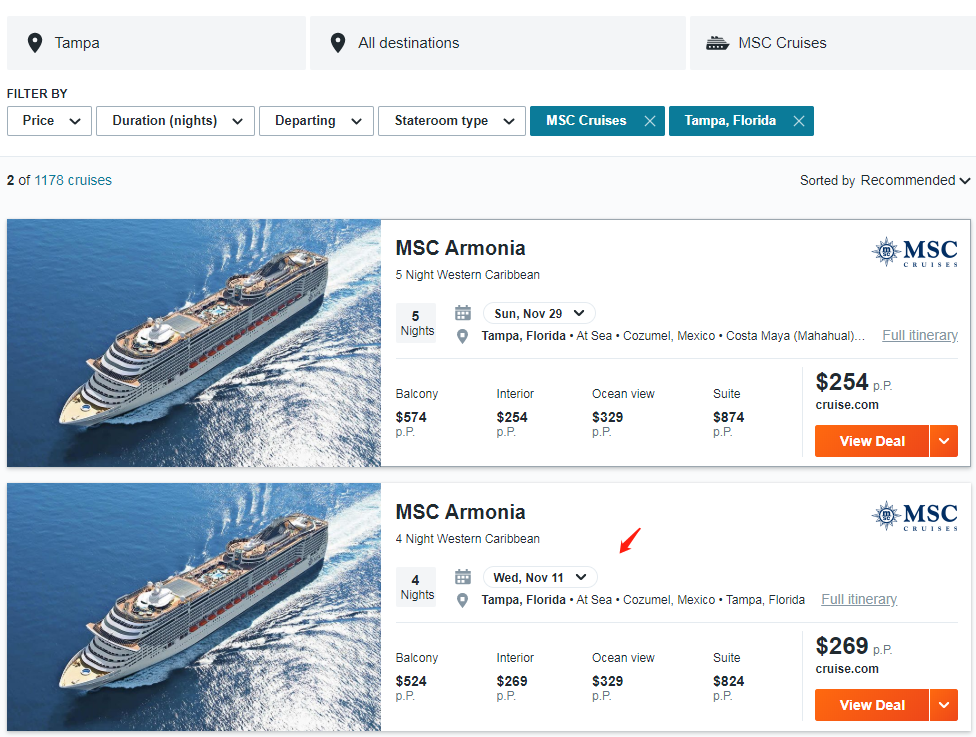976x737 pixels.
Task: Select the $524 Balcony price
Action: [411, 681]
